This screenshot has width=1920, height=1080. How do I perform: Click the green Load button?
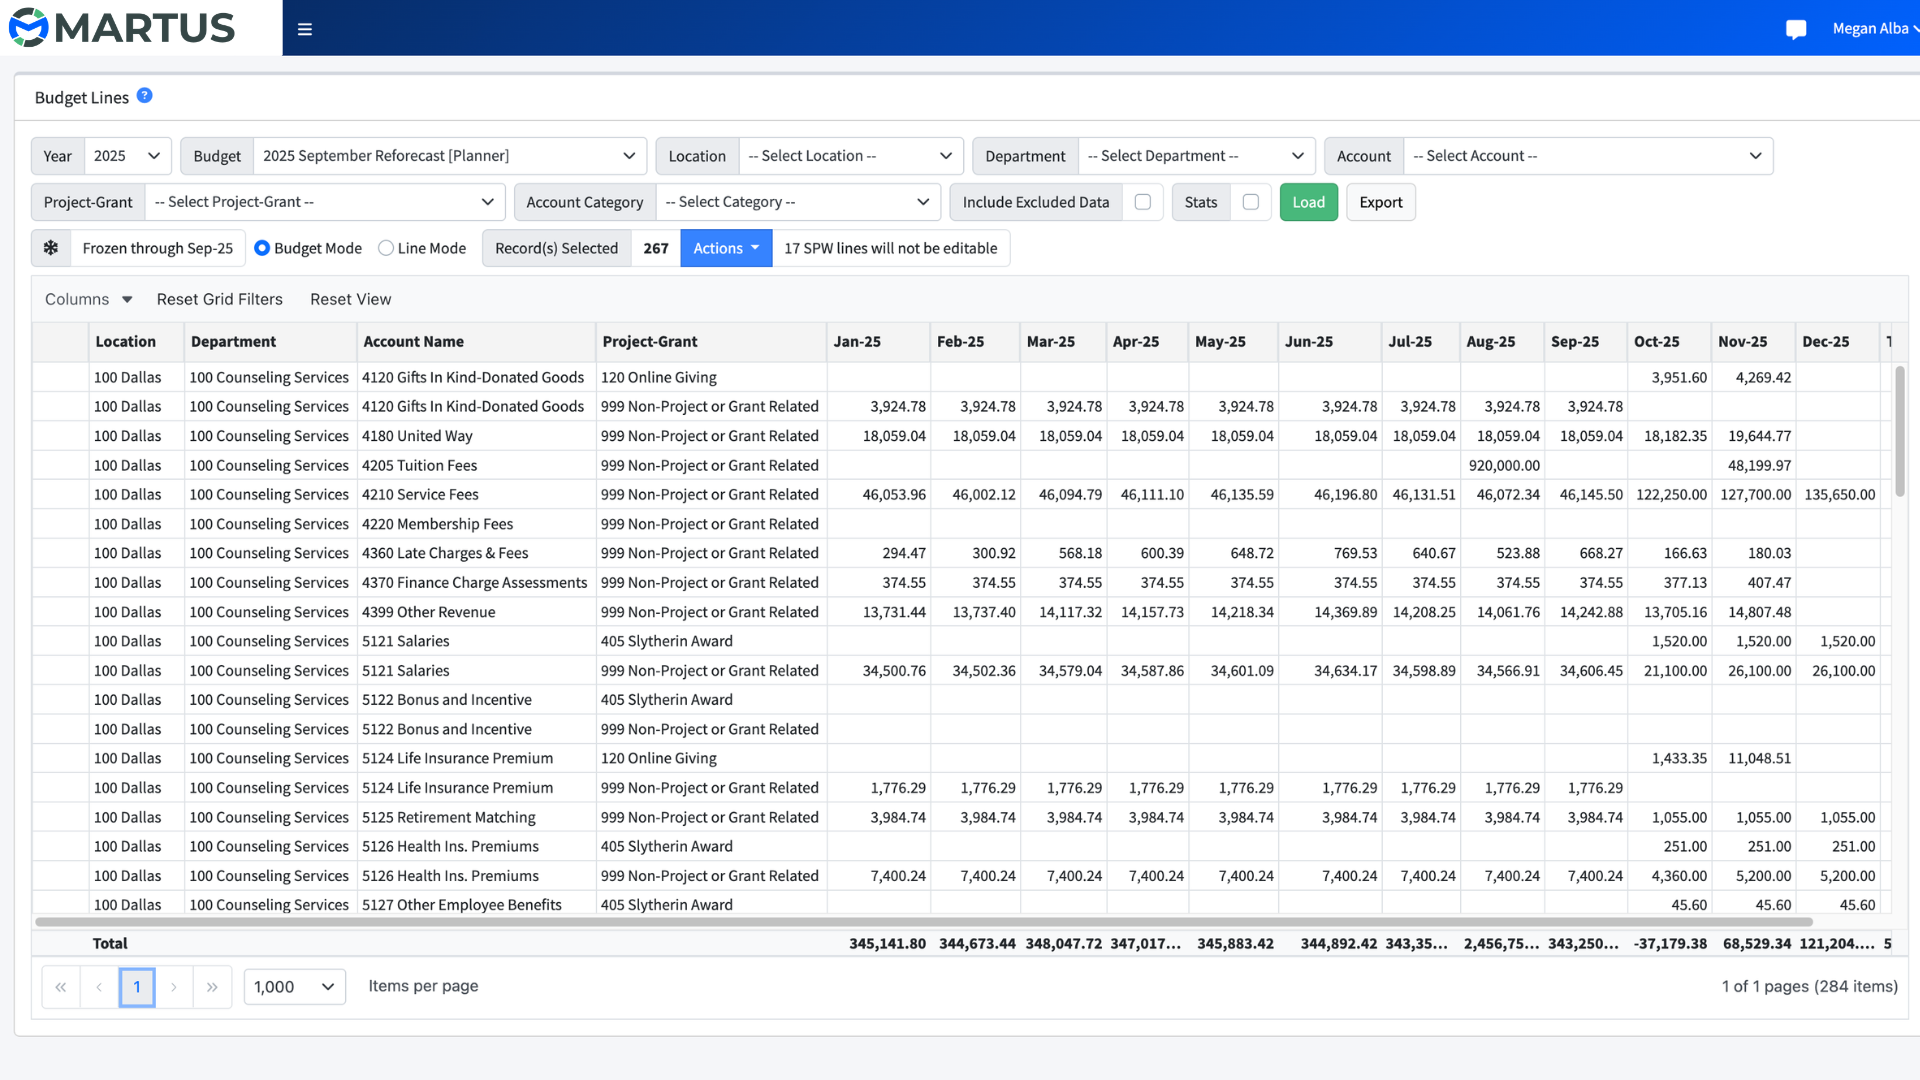tap(1308, 202)
